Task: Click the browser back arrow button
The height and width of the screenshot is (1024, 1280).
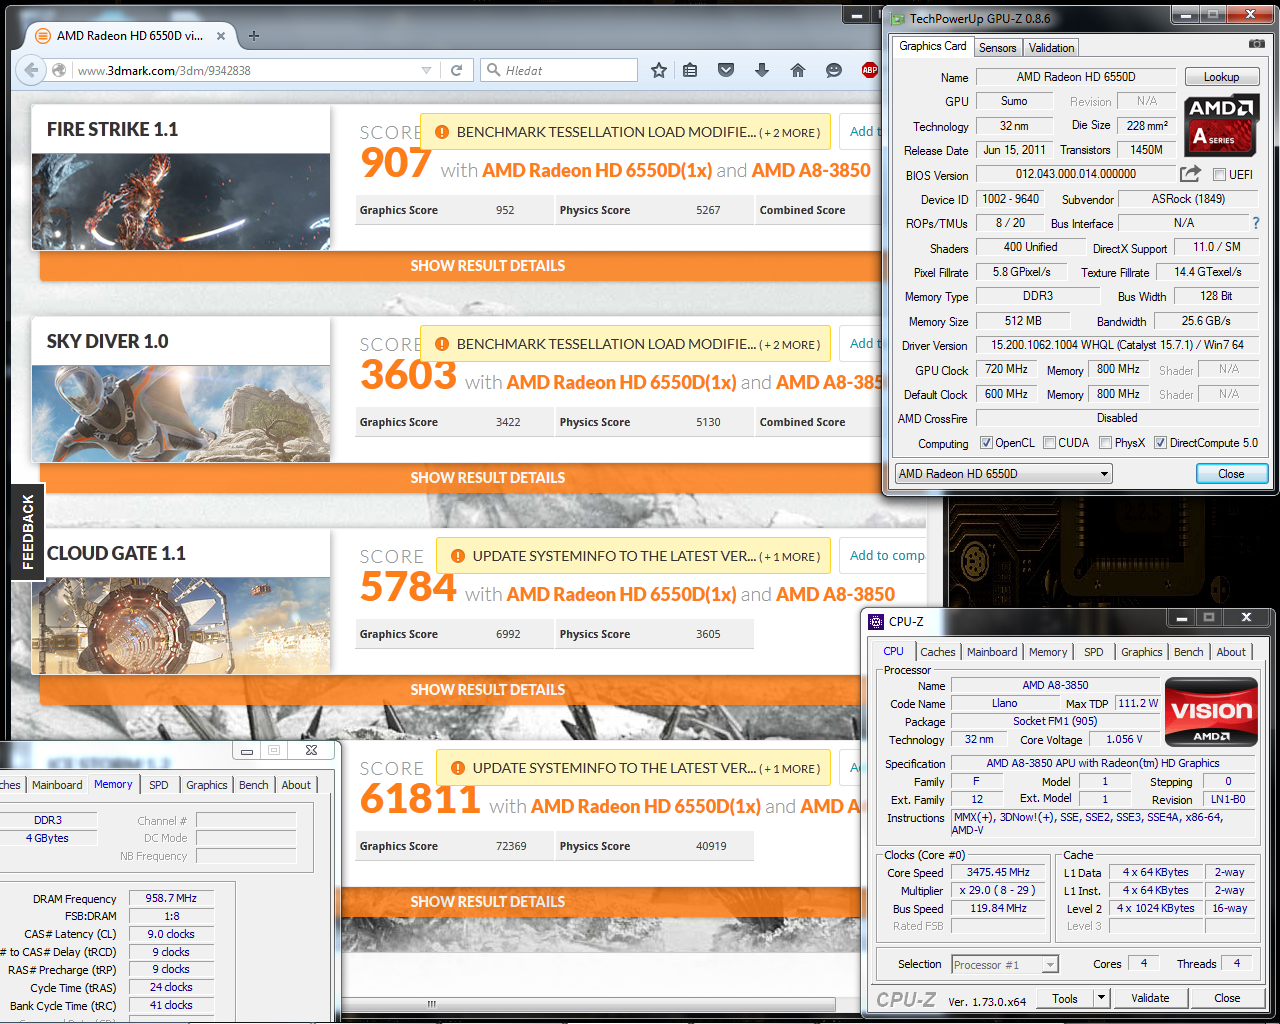Action: point(31,70)
